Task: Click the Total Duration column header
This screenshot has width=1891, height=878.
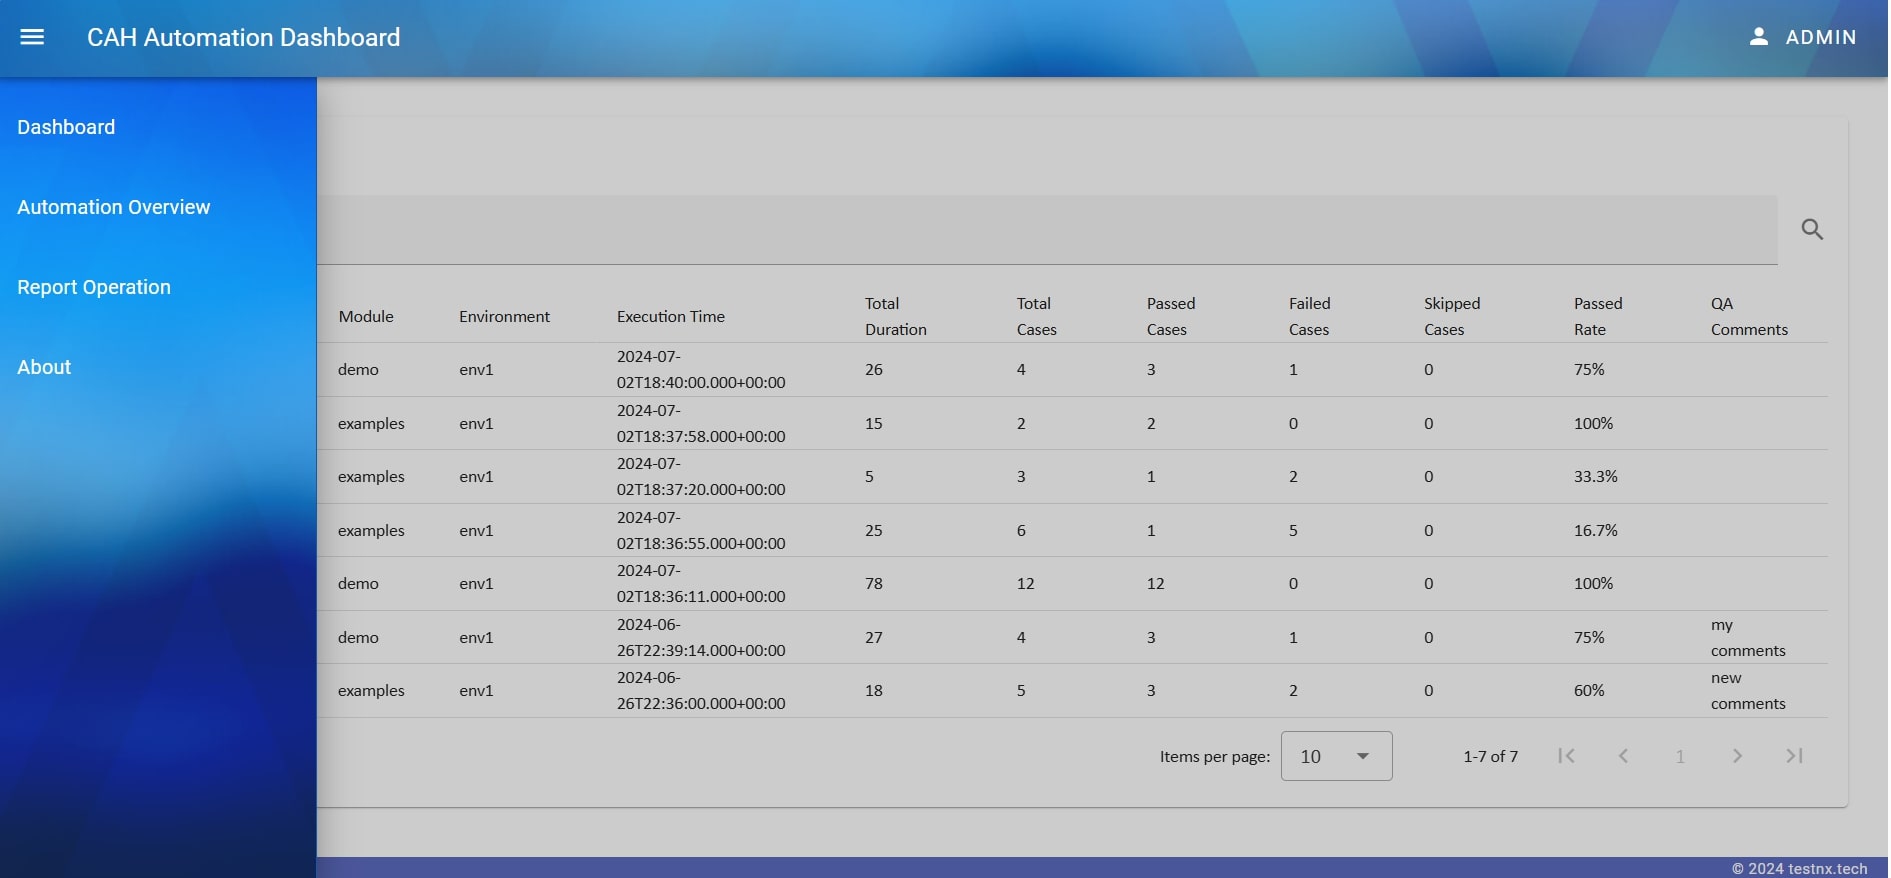Action: click(896, 316)
